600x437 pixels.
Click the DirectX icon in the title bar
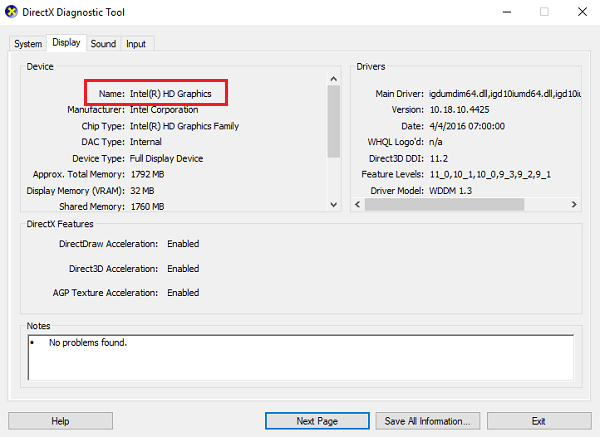(13, 13)
